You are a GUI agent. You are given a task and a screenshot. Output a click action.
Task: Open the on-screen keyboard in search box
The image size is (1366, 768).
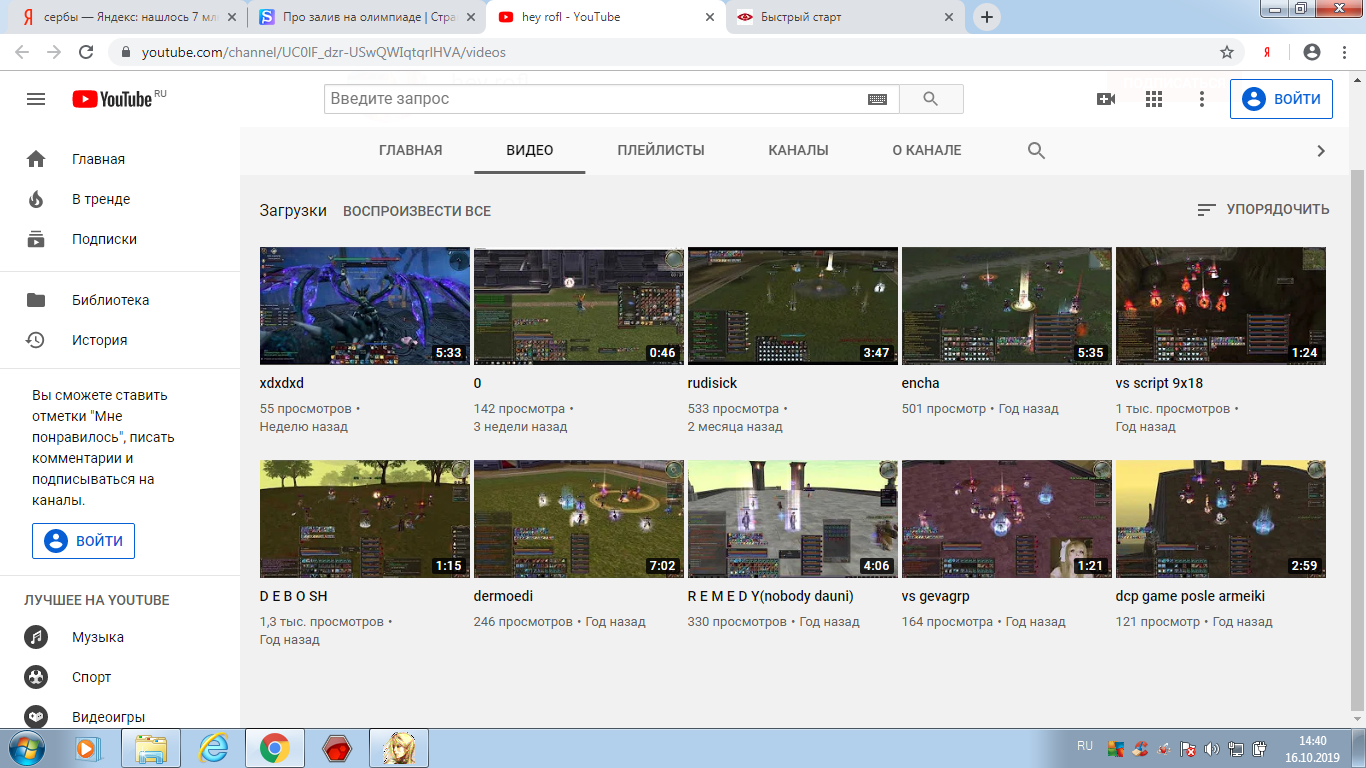pos(877,99)
